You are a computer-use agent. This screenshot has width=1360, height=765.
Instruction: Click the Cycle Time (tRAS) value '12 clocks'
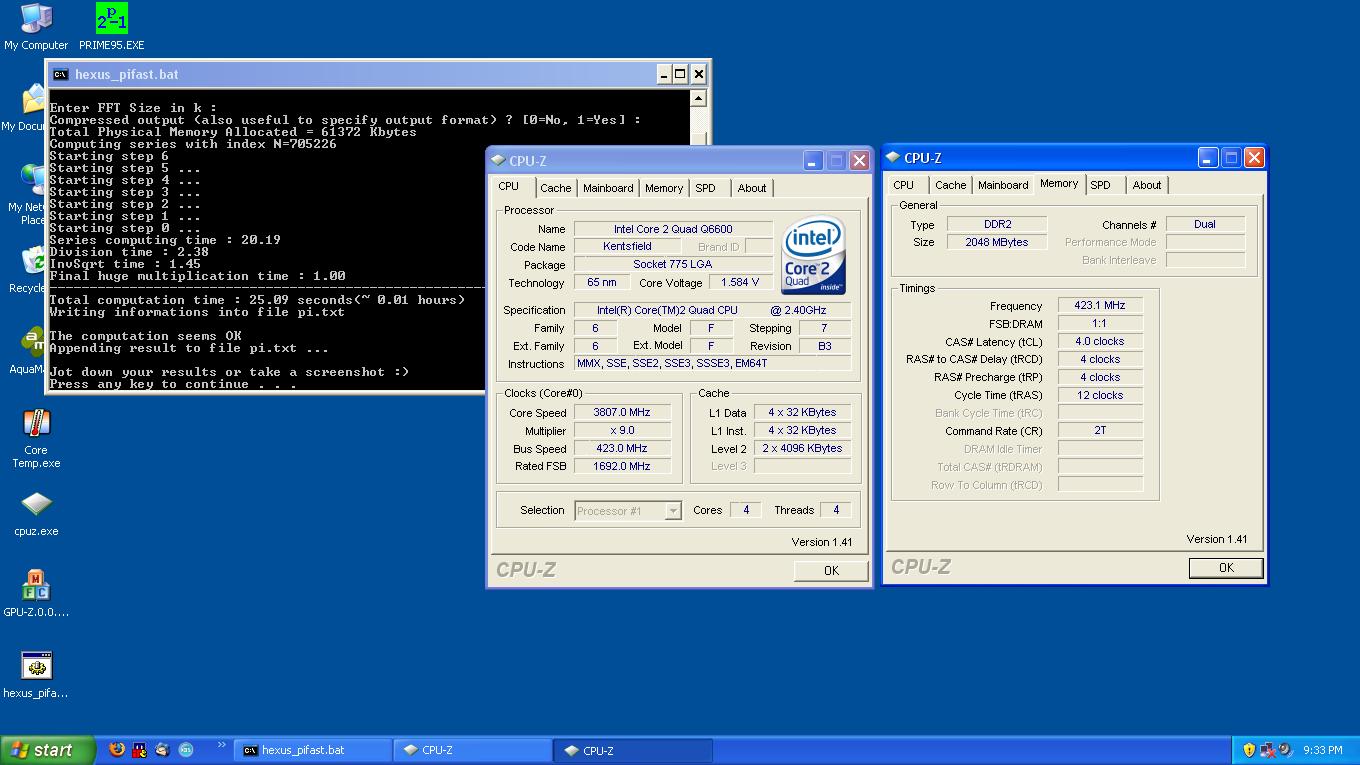pos(1100,395)
